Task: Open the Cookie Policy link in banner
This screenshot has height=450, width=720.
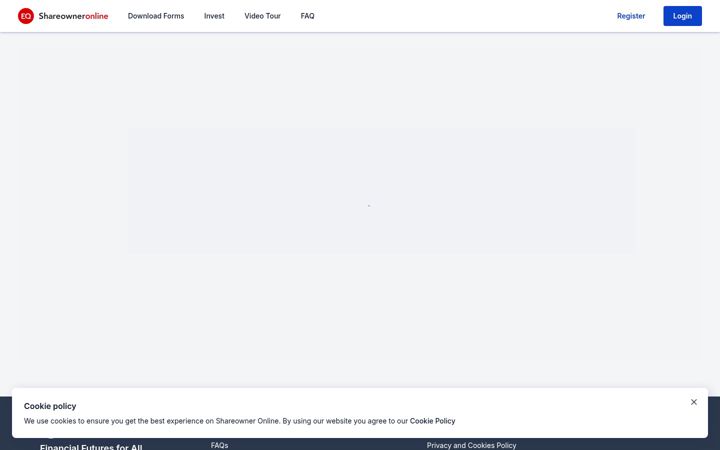Action: tap(432, 421)
